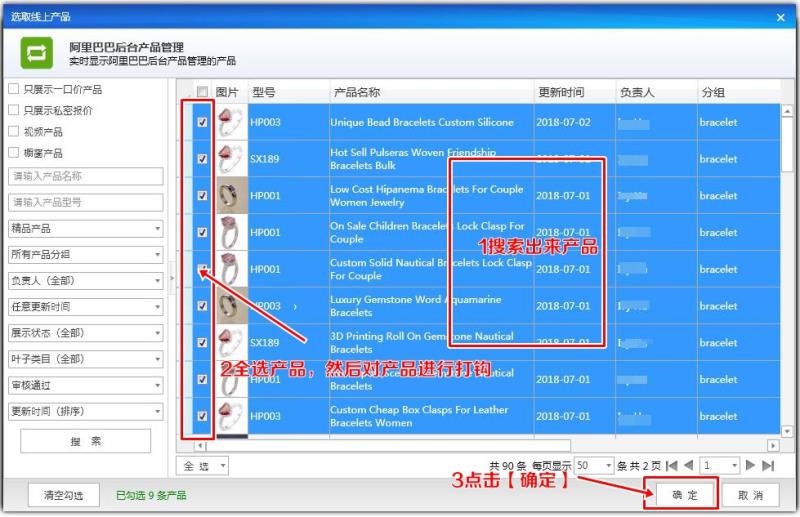This screenshot has width=800, height=517.
Task: Go to previous page arrow icon
Action: point(688,465)
